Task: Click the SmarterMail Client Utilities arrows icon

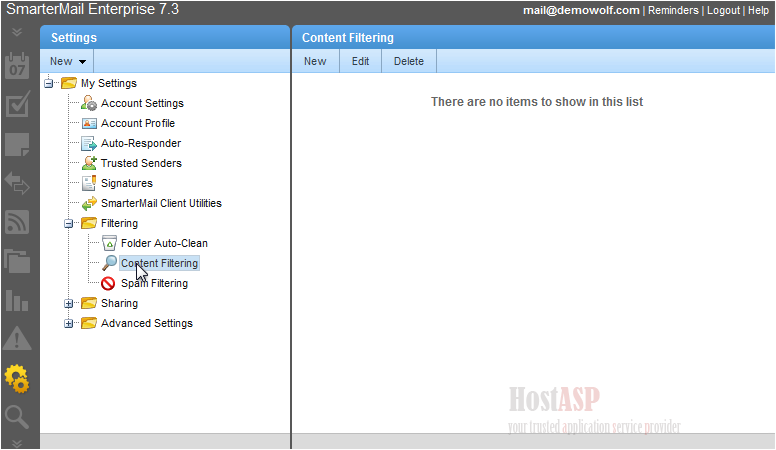Action: [89, 203]
